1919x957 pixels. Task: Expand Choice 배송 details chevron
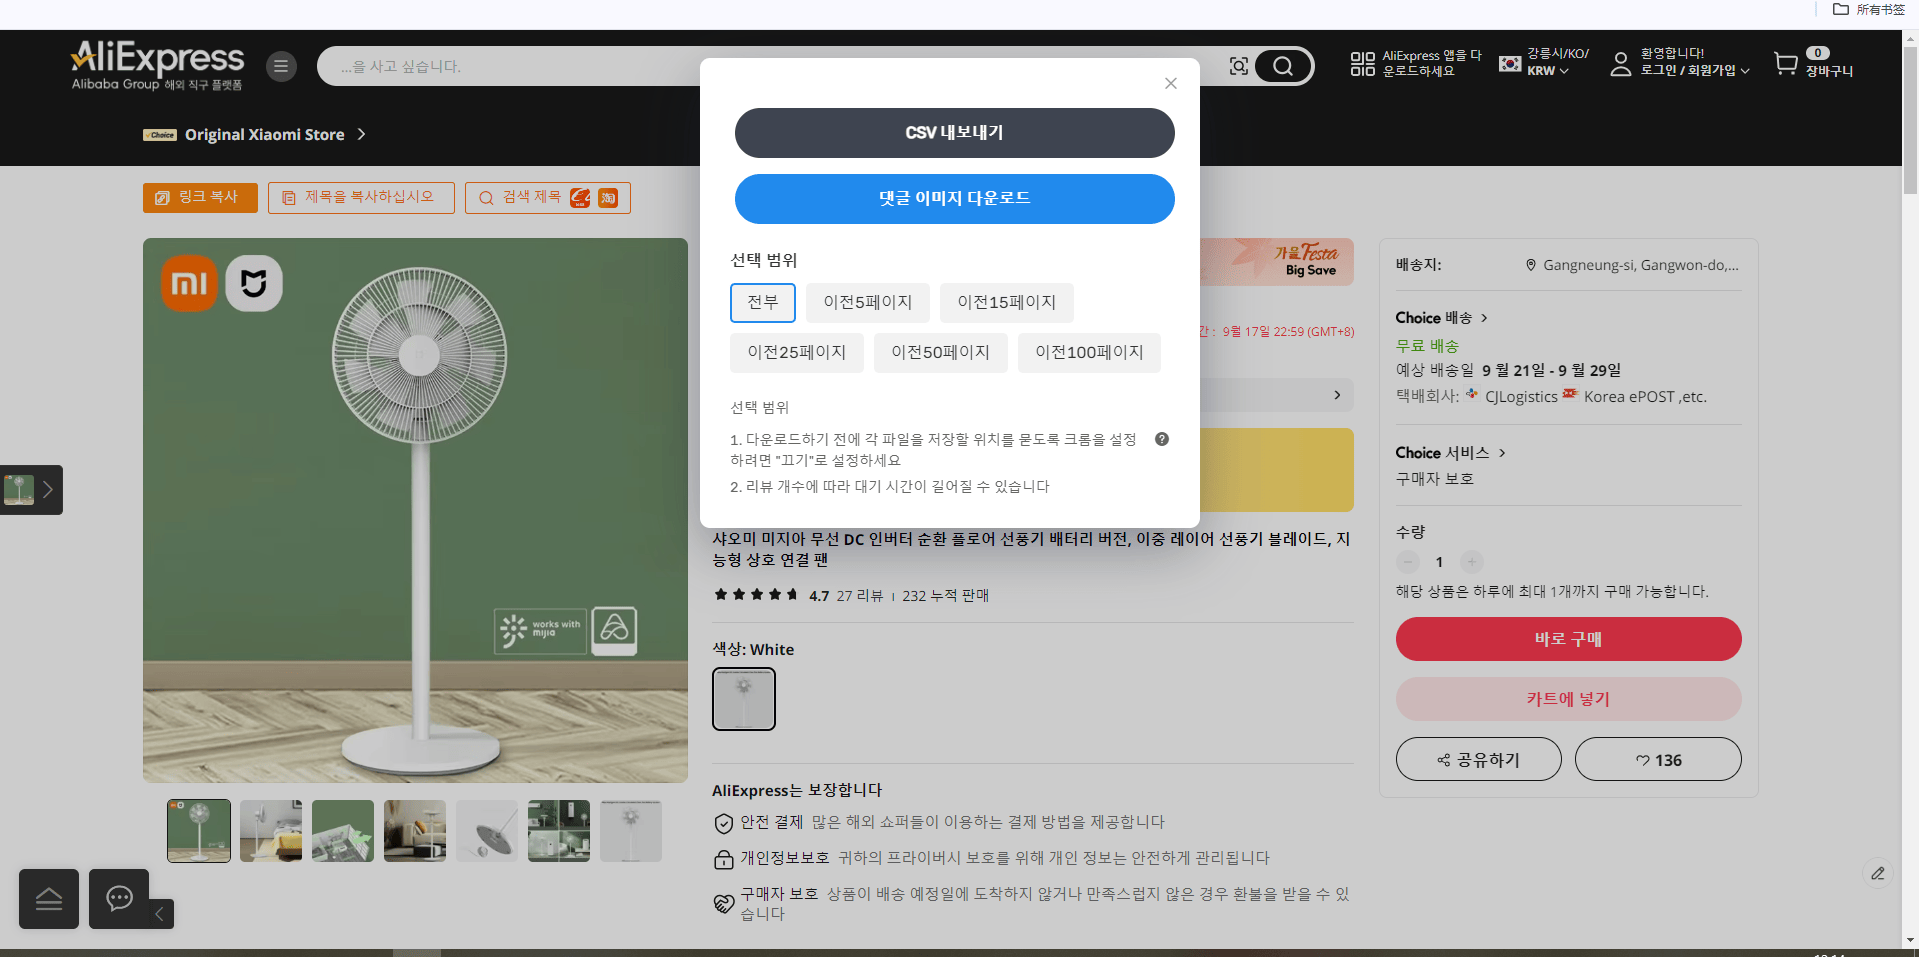[1484, 318]
